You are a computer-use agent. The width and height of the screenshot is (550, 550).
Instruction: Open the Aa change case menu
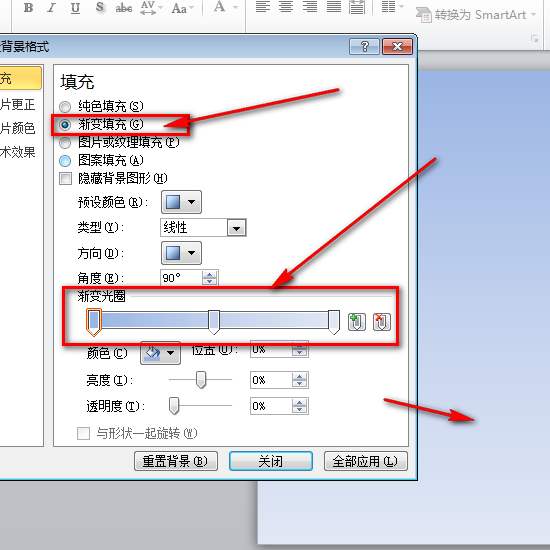[x=182, y=7]
